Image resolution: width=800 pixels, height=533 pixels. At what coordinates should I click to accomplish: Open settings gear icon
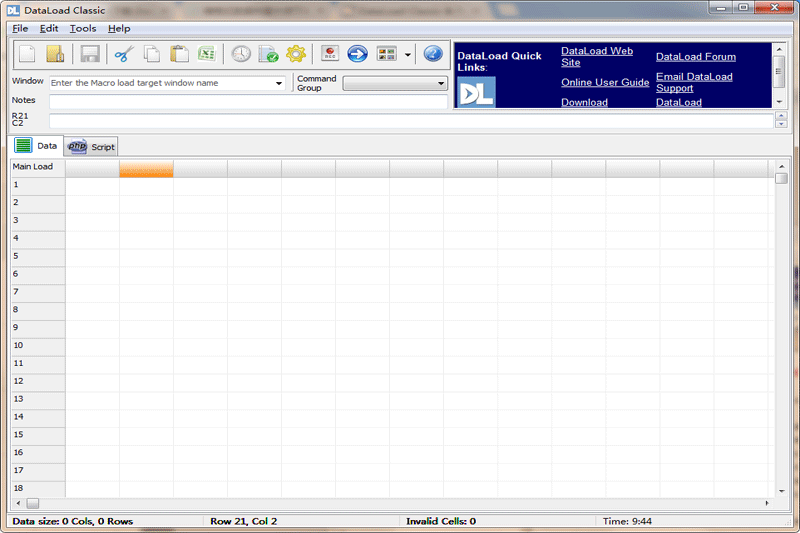point(296,54)
